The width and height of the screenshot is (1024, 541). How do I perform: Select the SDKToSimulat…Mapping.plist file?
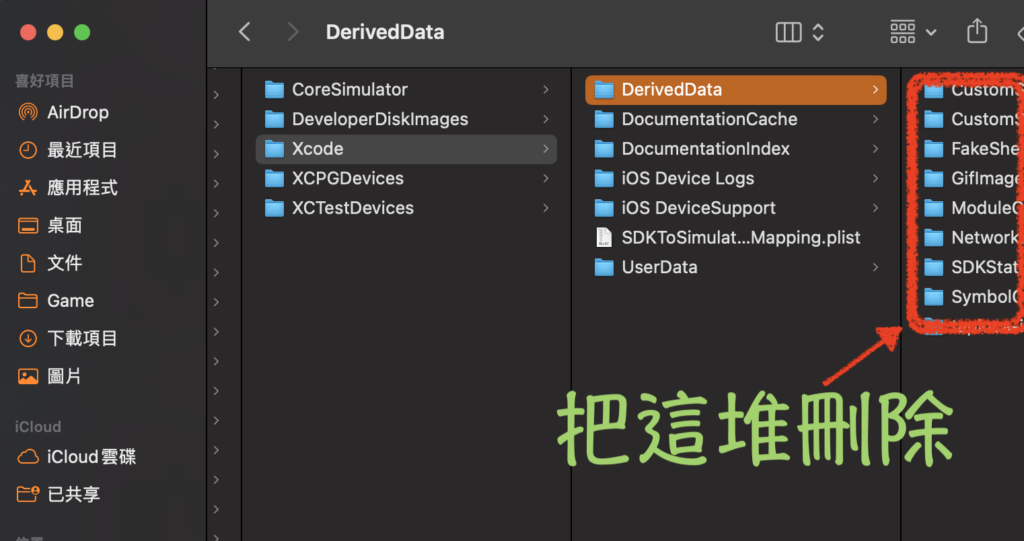coord(740,238)
